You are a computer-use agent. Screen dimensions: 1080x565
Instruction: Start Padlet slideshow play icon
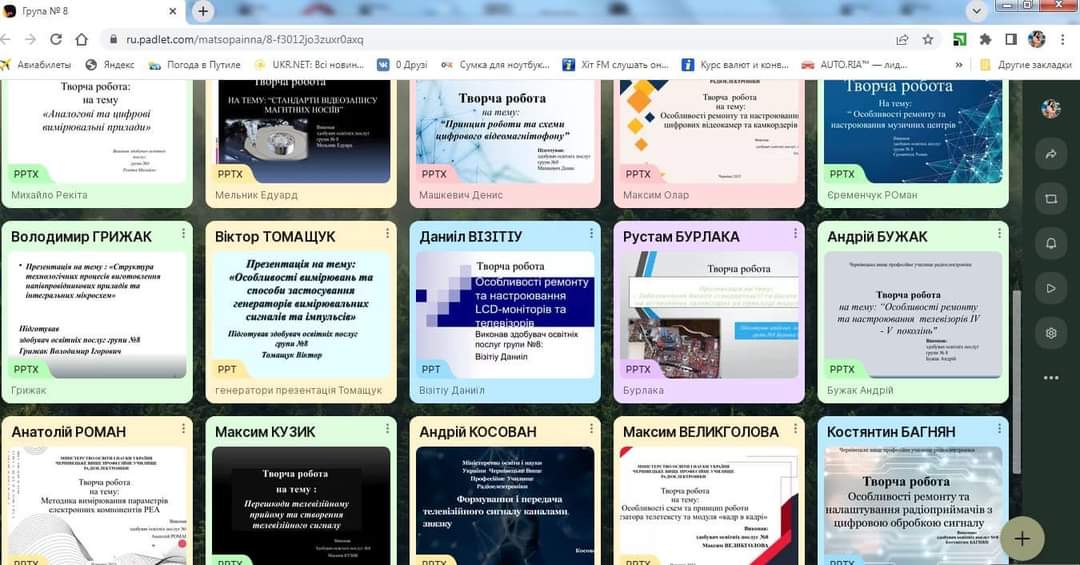coord(1050,288)
